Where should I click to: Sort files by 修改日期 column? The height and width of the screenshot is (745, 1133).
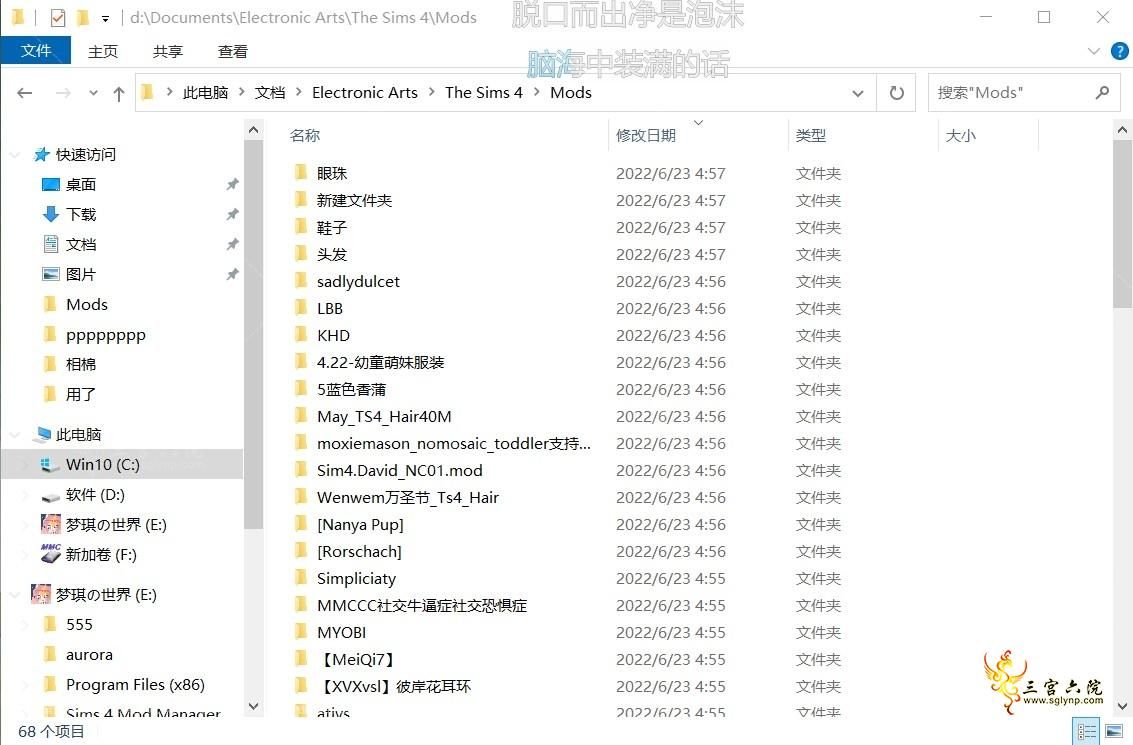click(x=645, y=135)
